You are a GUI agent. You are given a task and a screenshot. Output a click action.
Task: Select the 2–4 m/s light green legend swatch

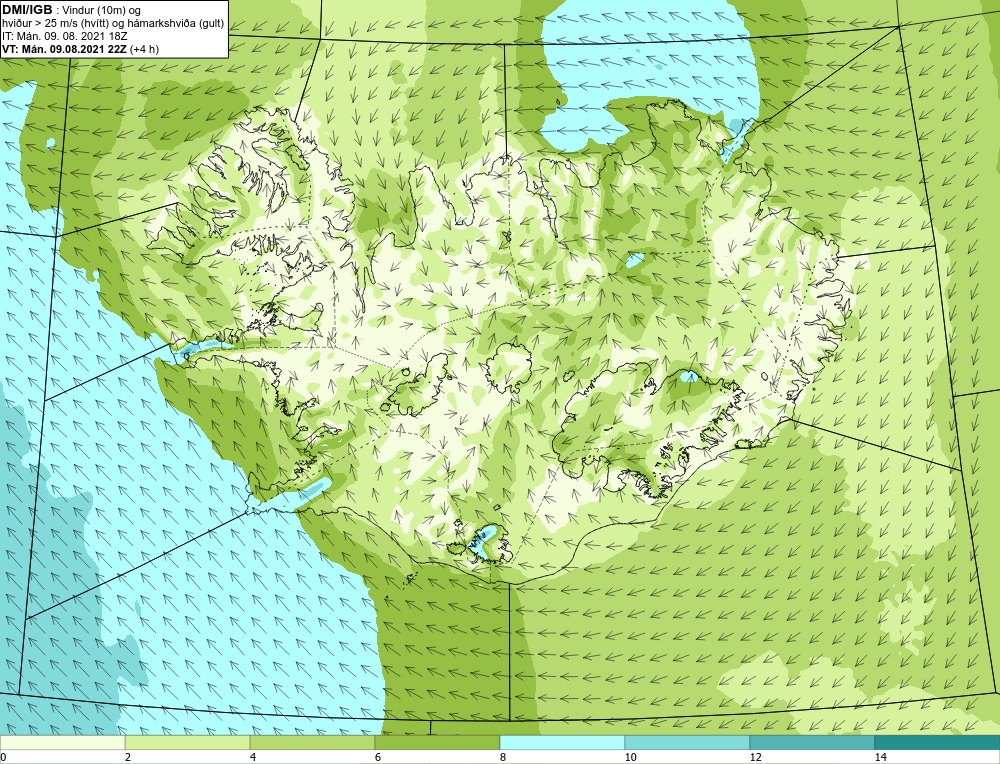[188, 742]
